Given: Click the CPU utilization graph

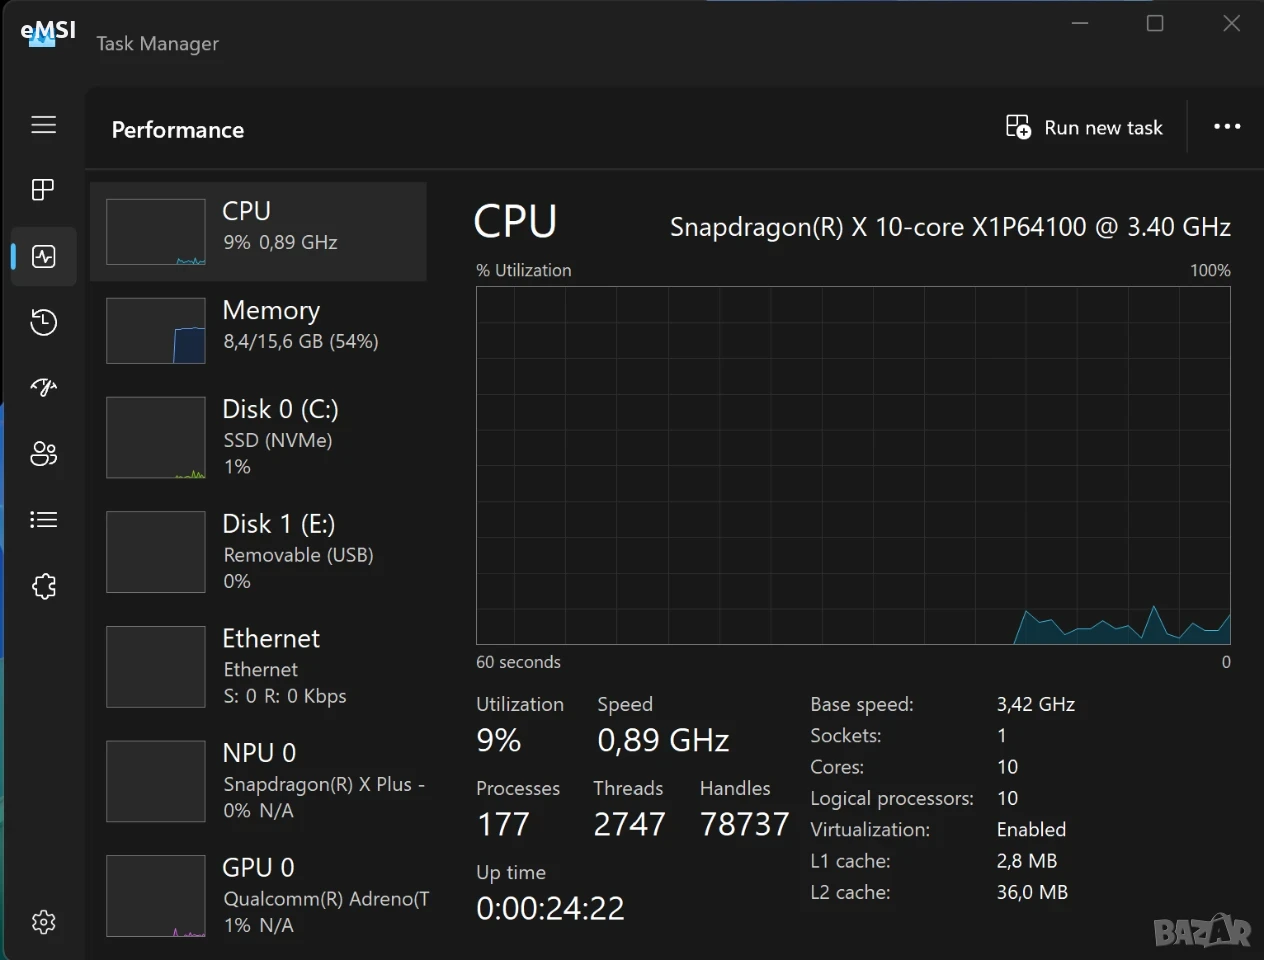Looking at the screenshot, I should [x=853, y=466].
